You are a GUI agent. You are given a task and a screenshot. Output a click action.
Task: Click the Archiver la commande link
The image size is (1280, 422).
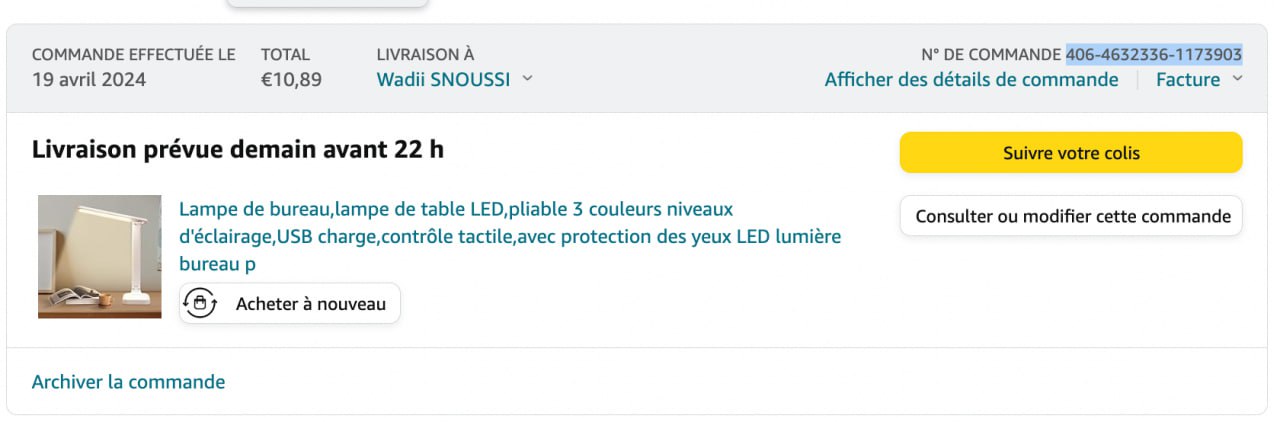coord(128,382)
